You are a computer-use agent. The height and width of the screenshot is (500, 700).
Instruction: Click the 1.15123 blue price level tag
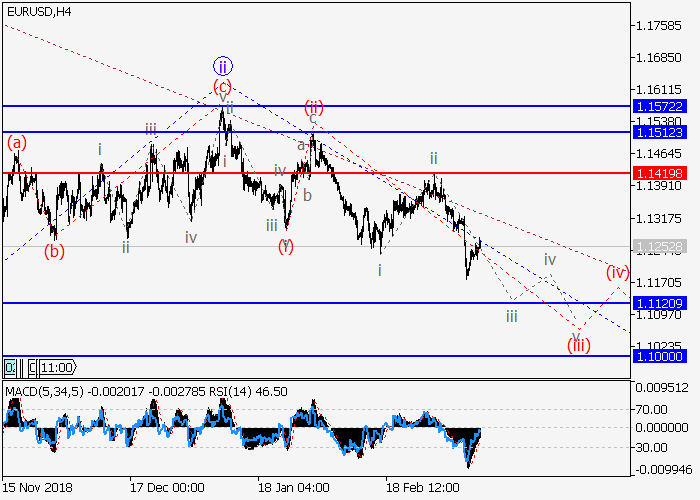tap(659, 131)
